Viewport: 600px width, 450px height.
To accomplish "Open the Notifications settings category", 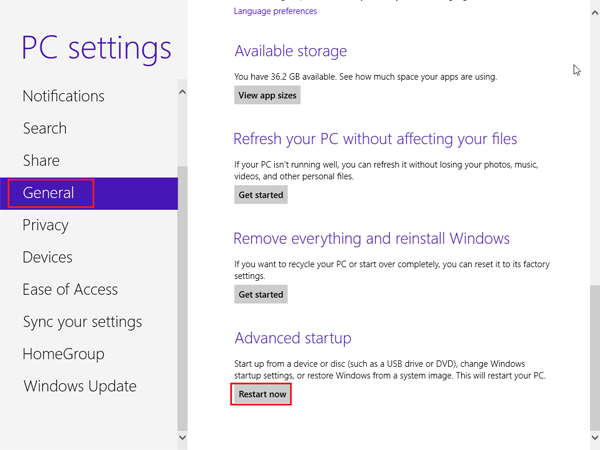I will [64, 96].
